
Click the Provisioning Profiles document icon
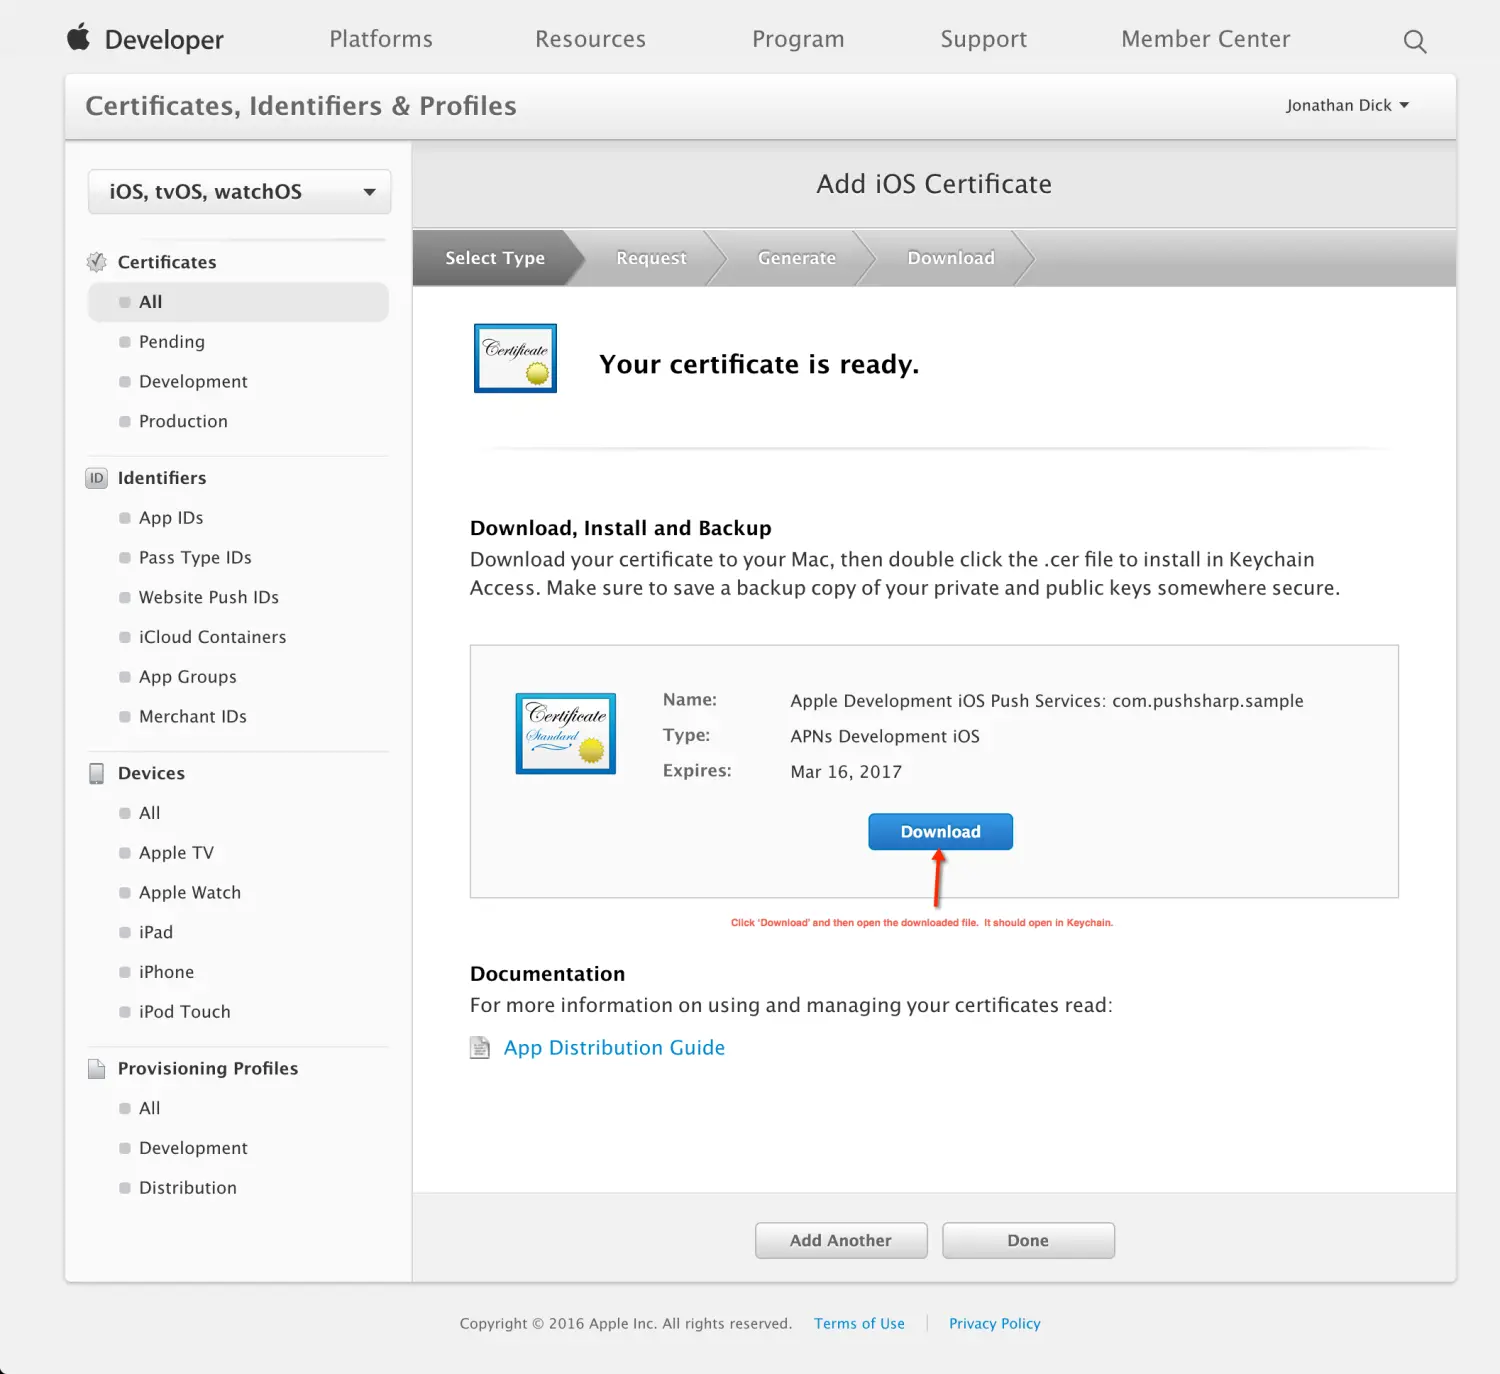click(97, 1068)
